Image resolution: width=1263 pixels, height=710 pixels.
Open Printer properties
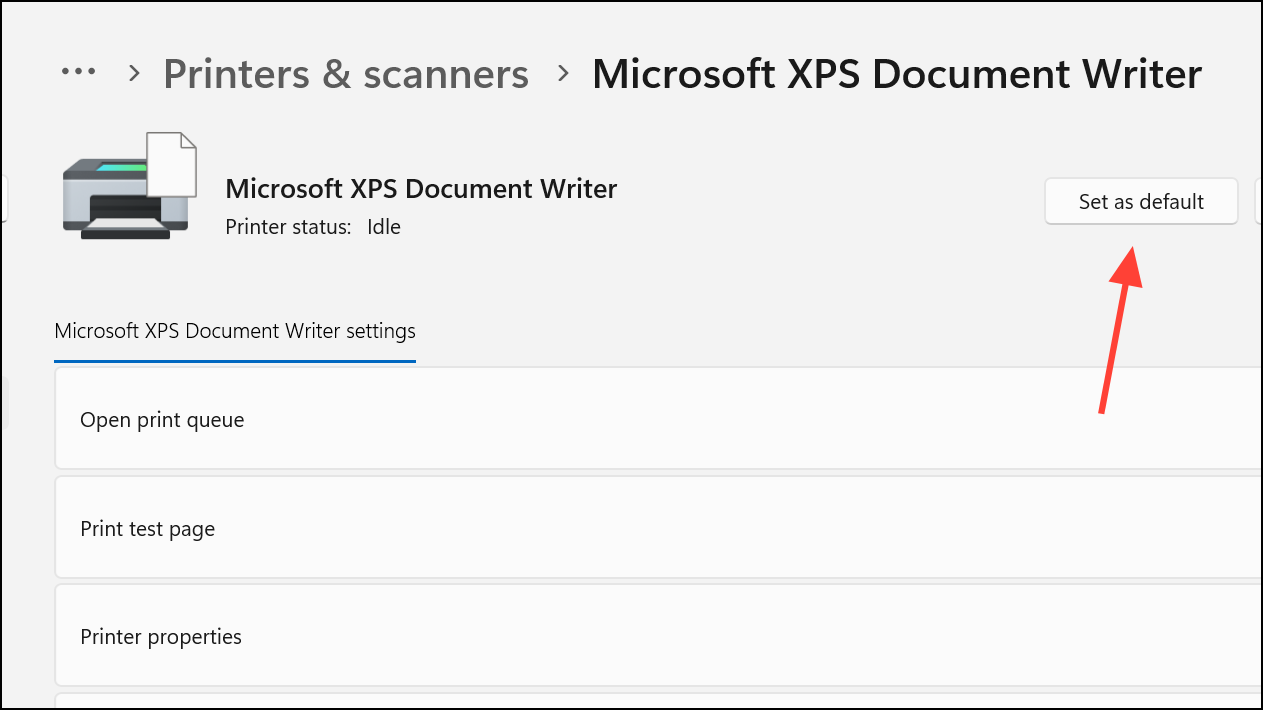[x=160, y=636]
